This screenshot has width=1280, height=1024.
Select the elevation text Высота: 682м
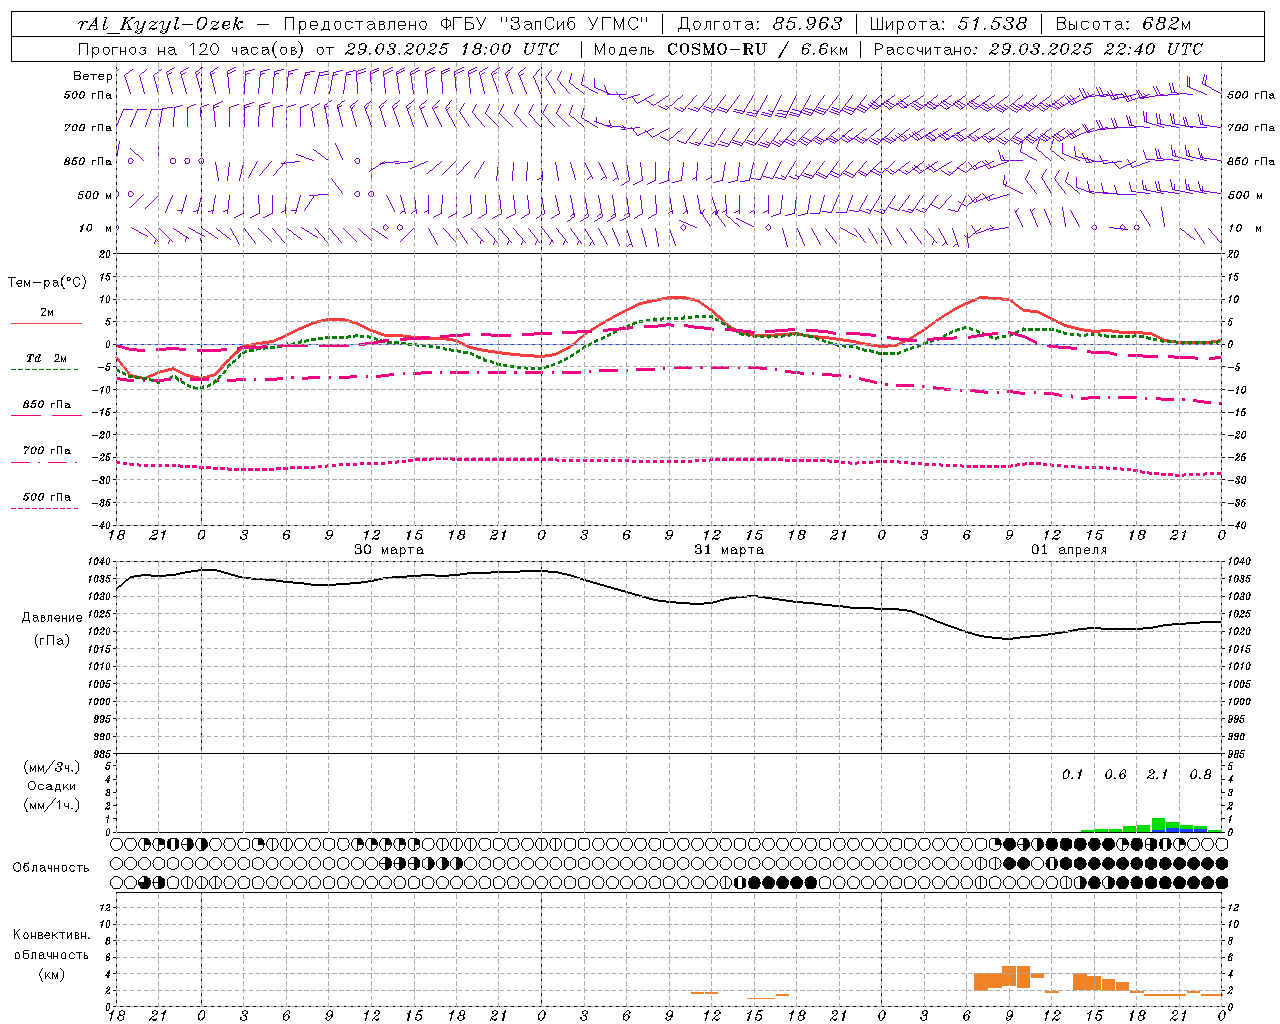pos(1124,24)
